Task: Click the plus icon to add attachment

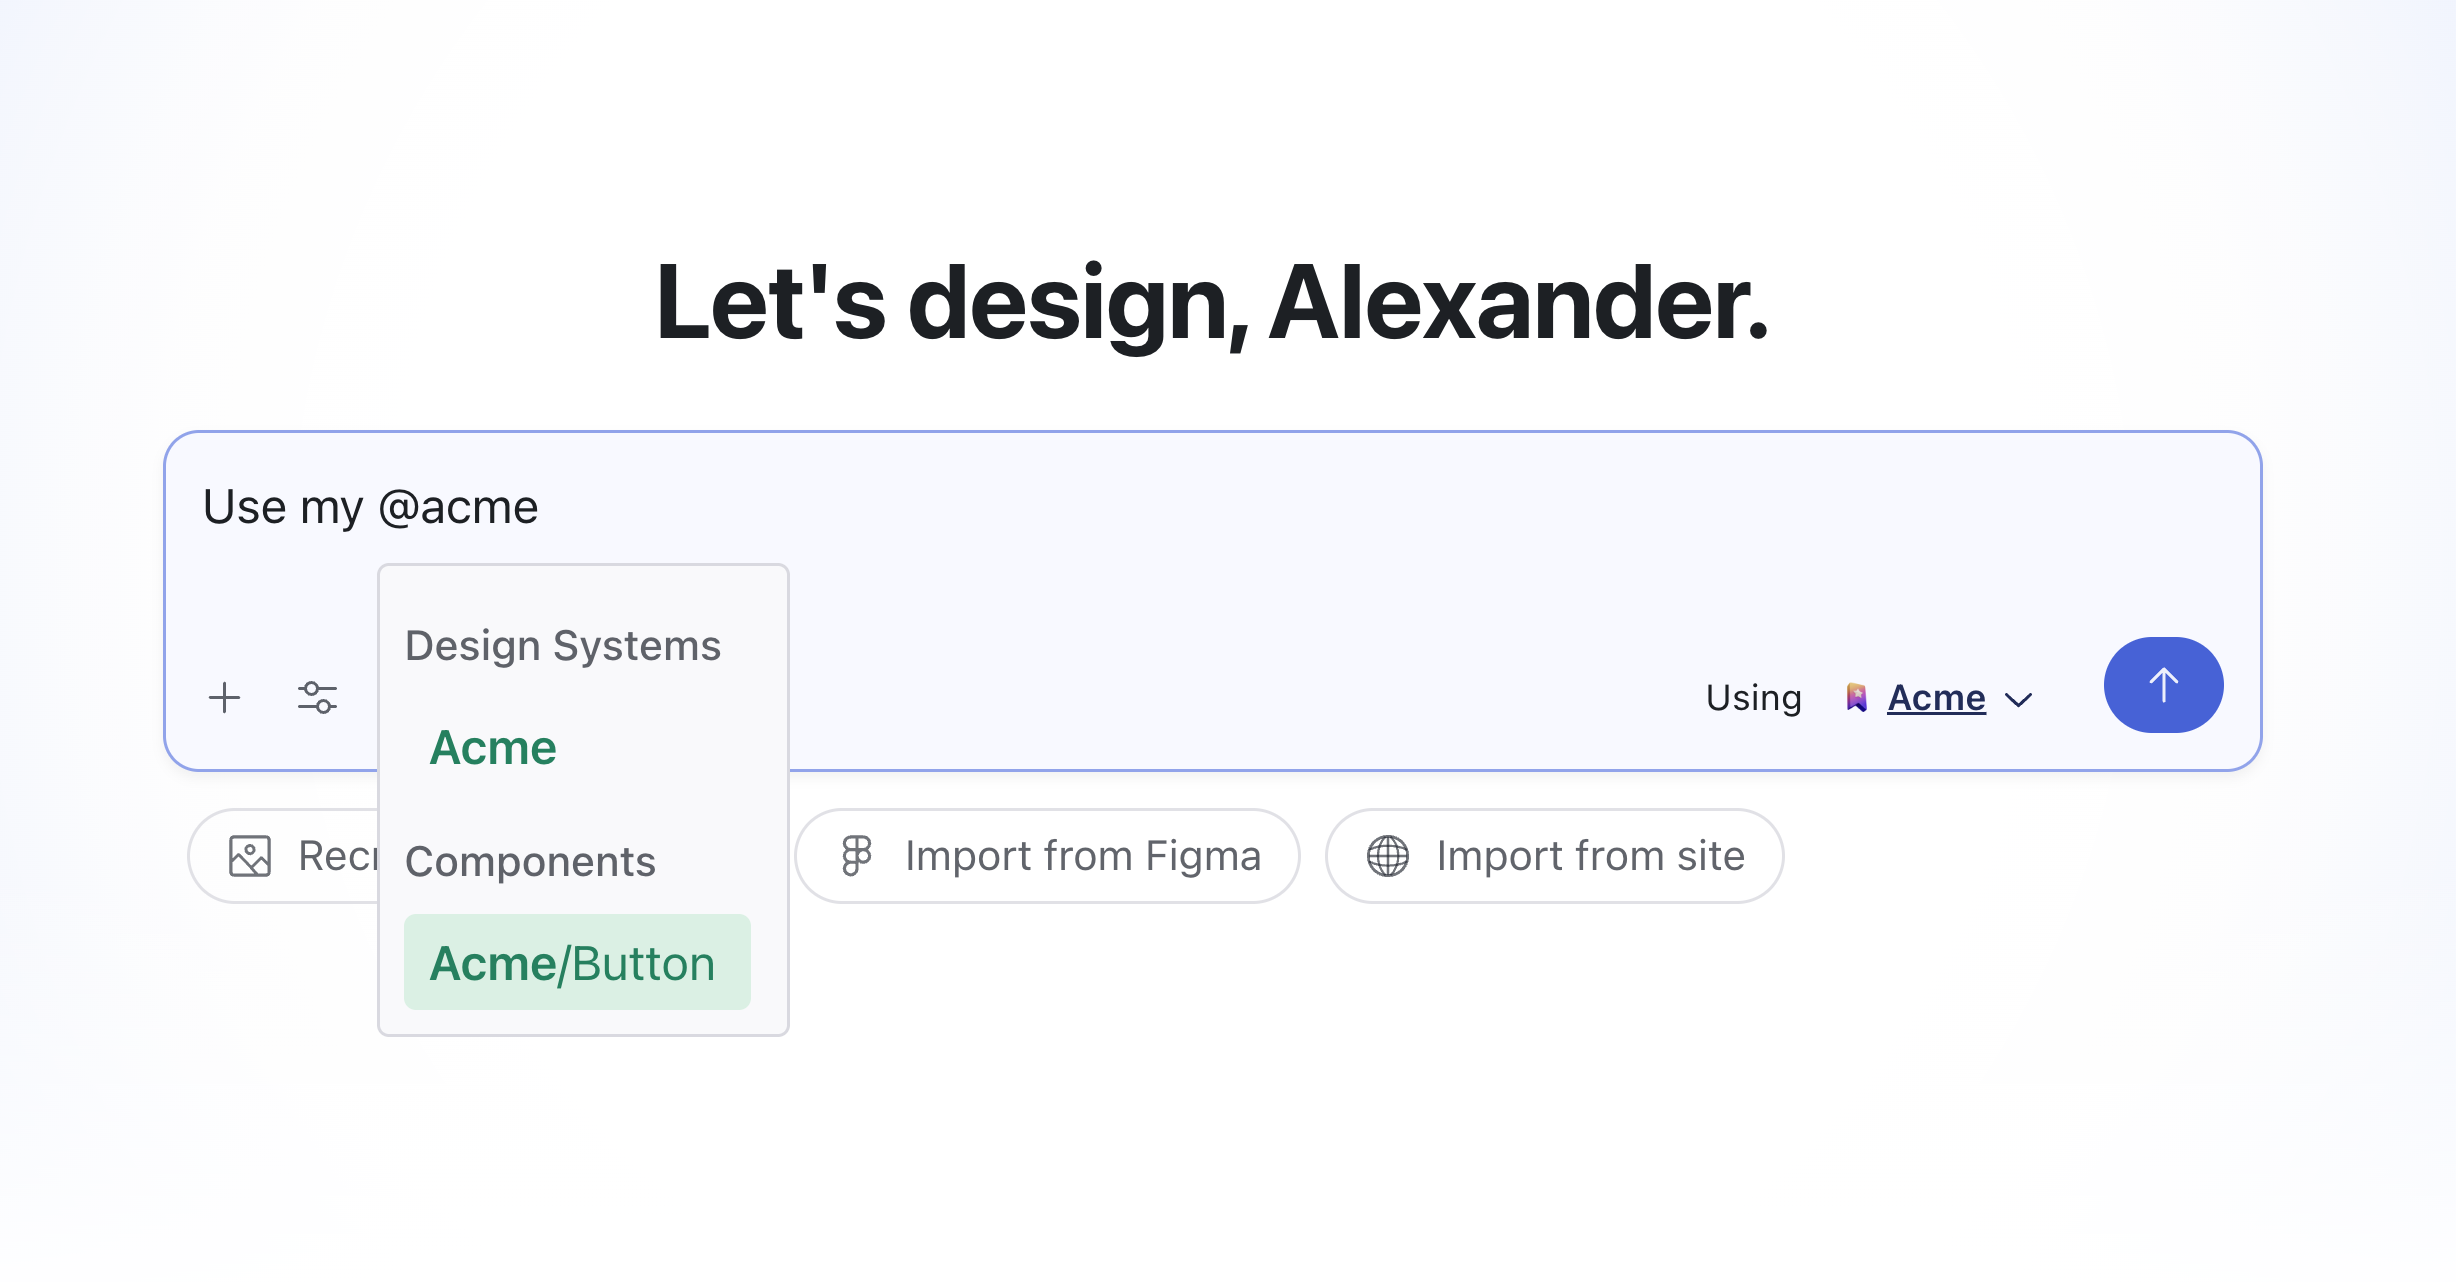Action: coord(225,697)
